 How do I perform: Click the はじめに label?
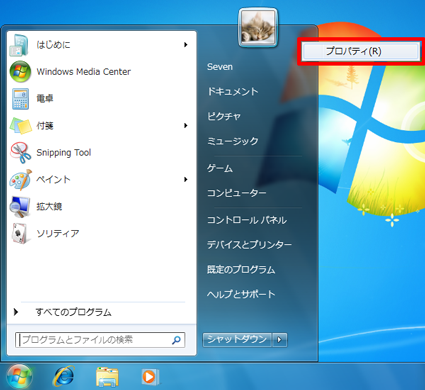coord(53,45)
